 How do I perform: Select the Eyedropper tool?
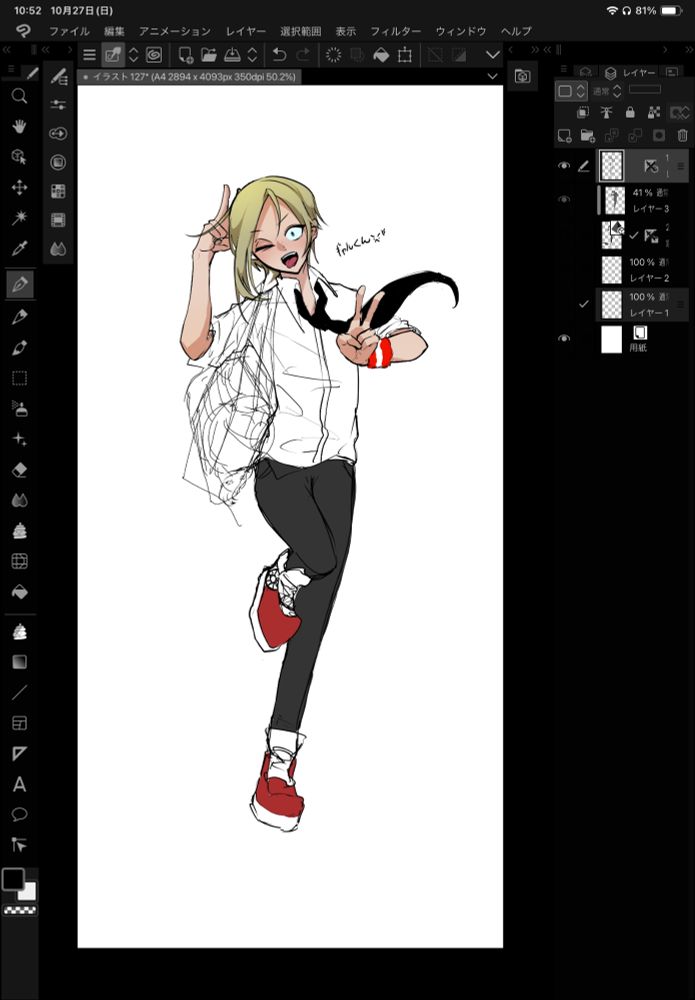tap(19, 249)
